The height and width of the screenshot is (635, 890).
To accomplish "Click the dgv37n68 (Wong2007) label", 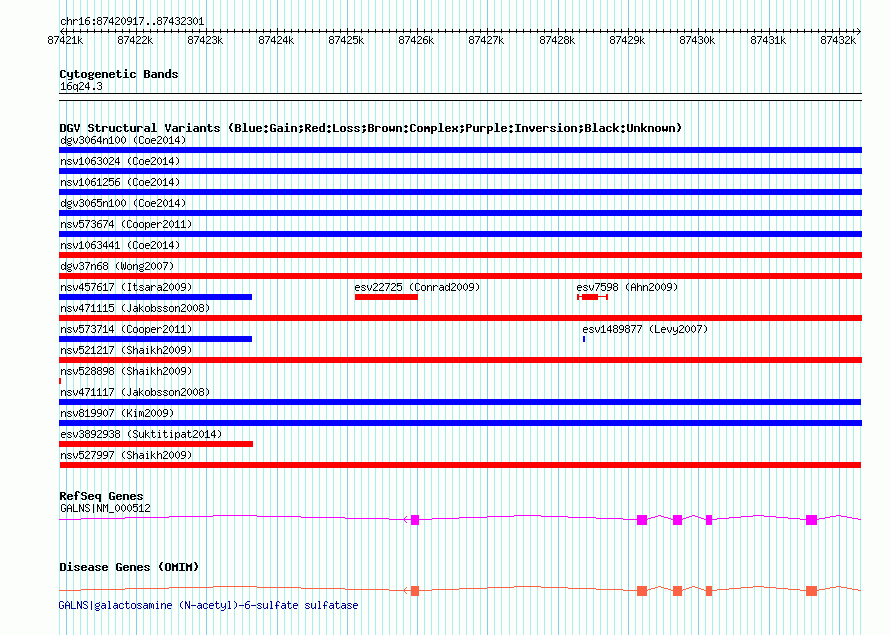I will (x=117, y=266).
